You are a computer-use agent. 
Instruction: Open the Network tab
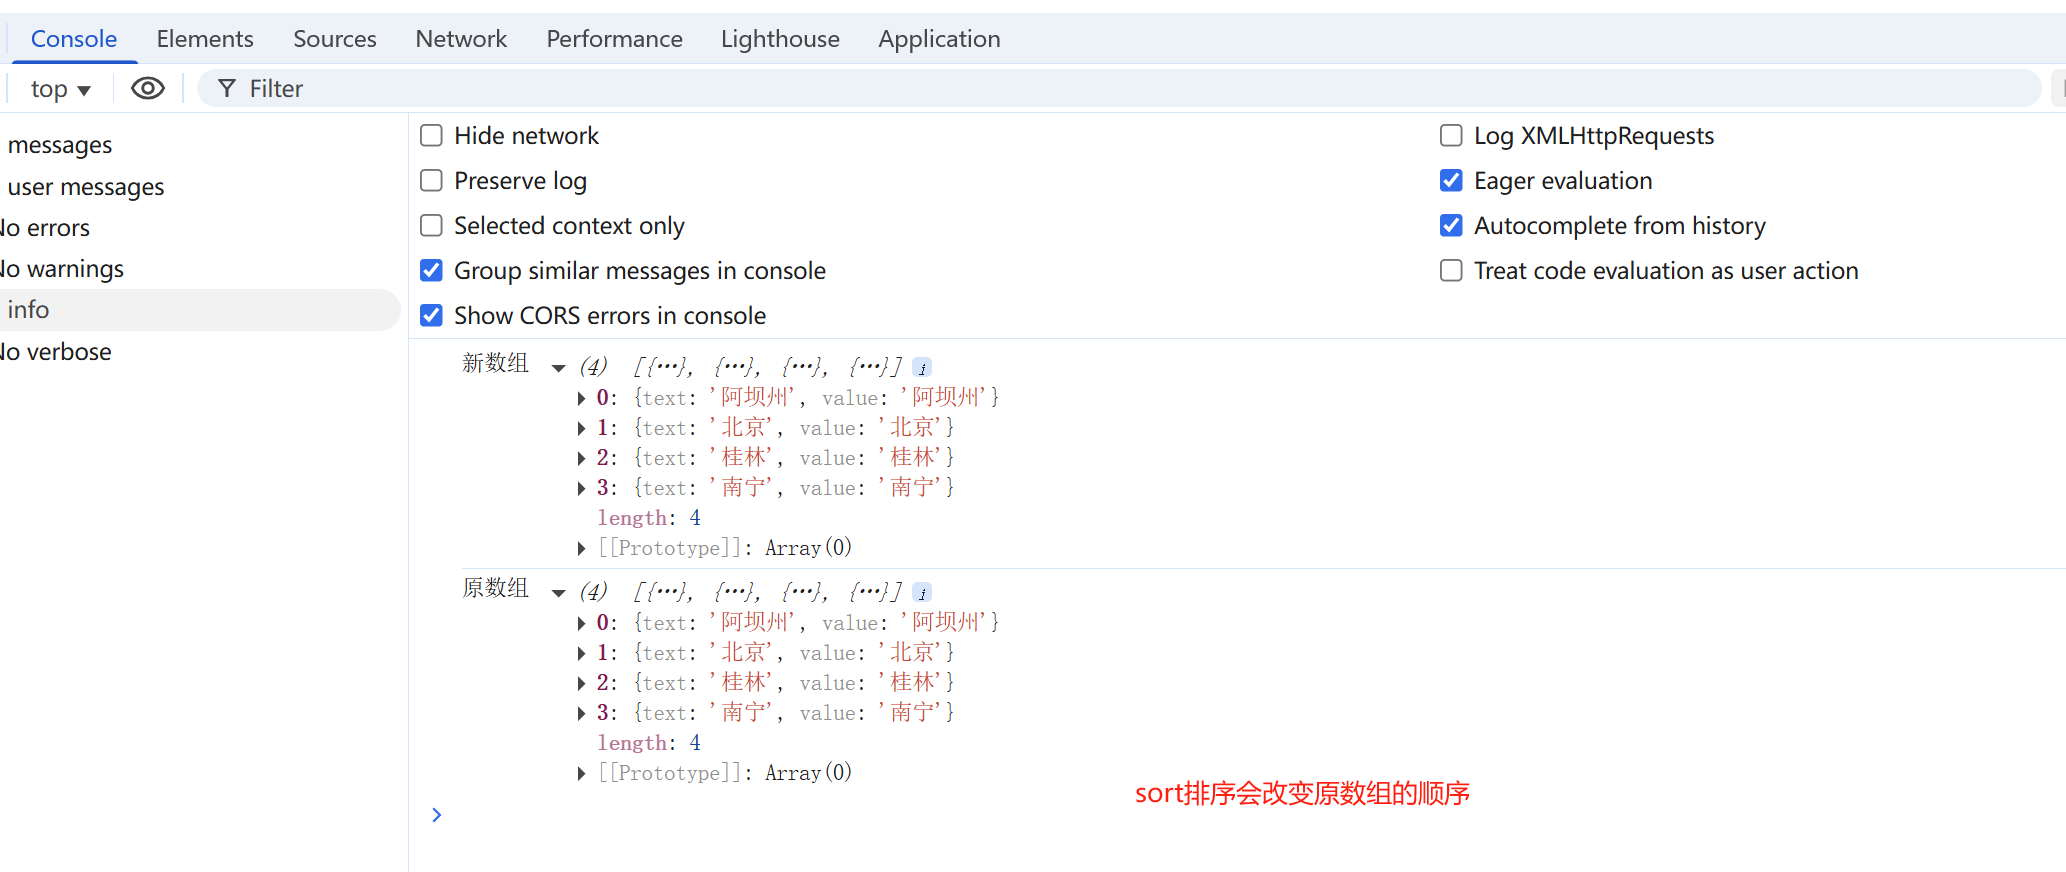[461, 39]
